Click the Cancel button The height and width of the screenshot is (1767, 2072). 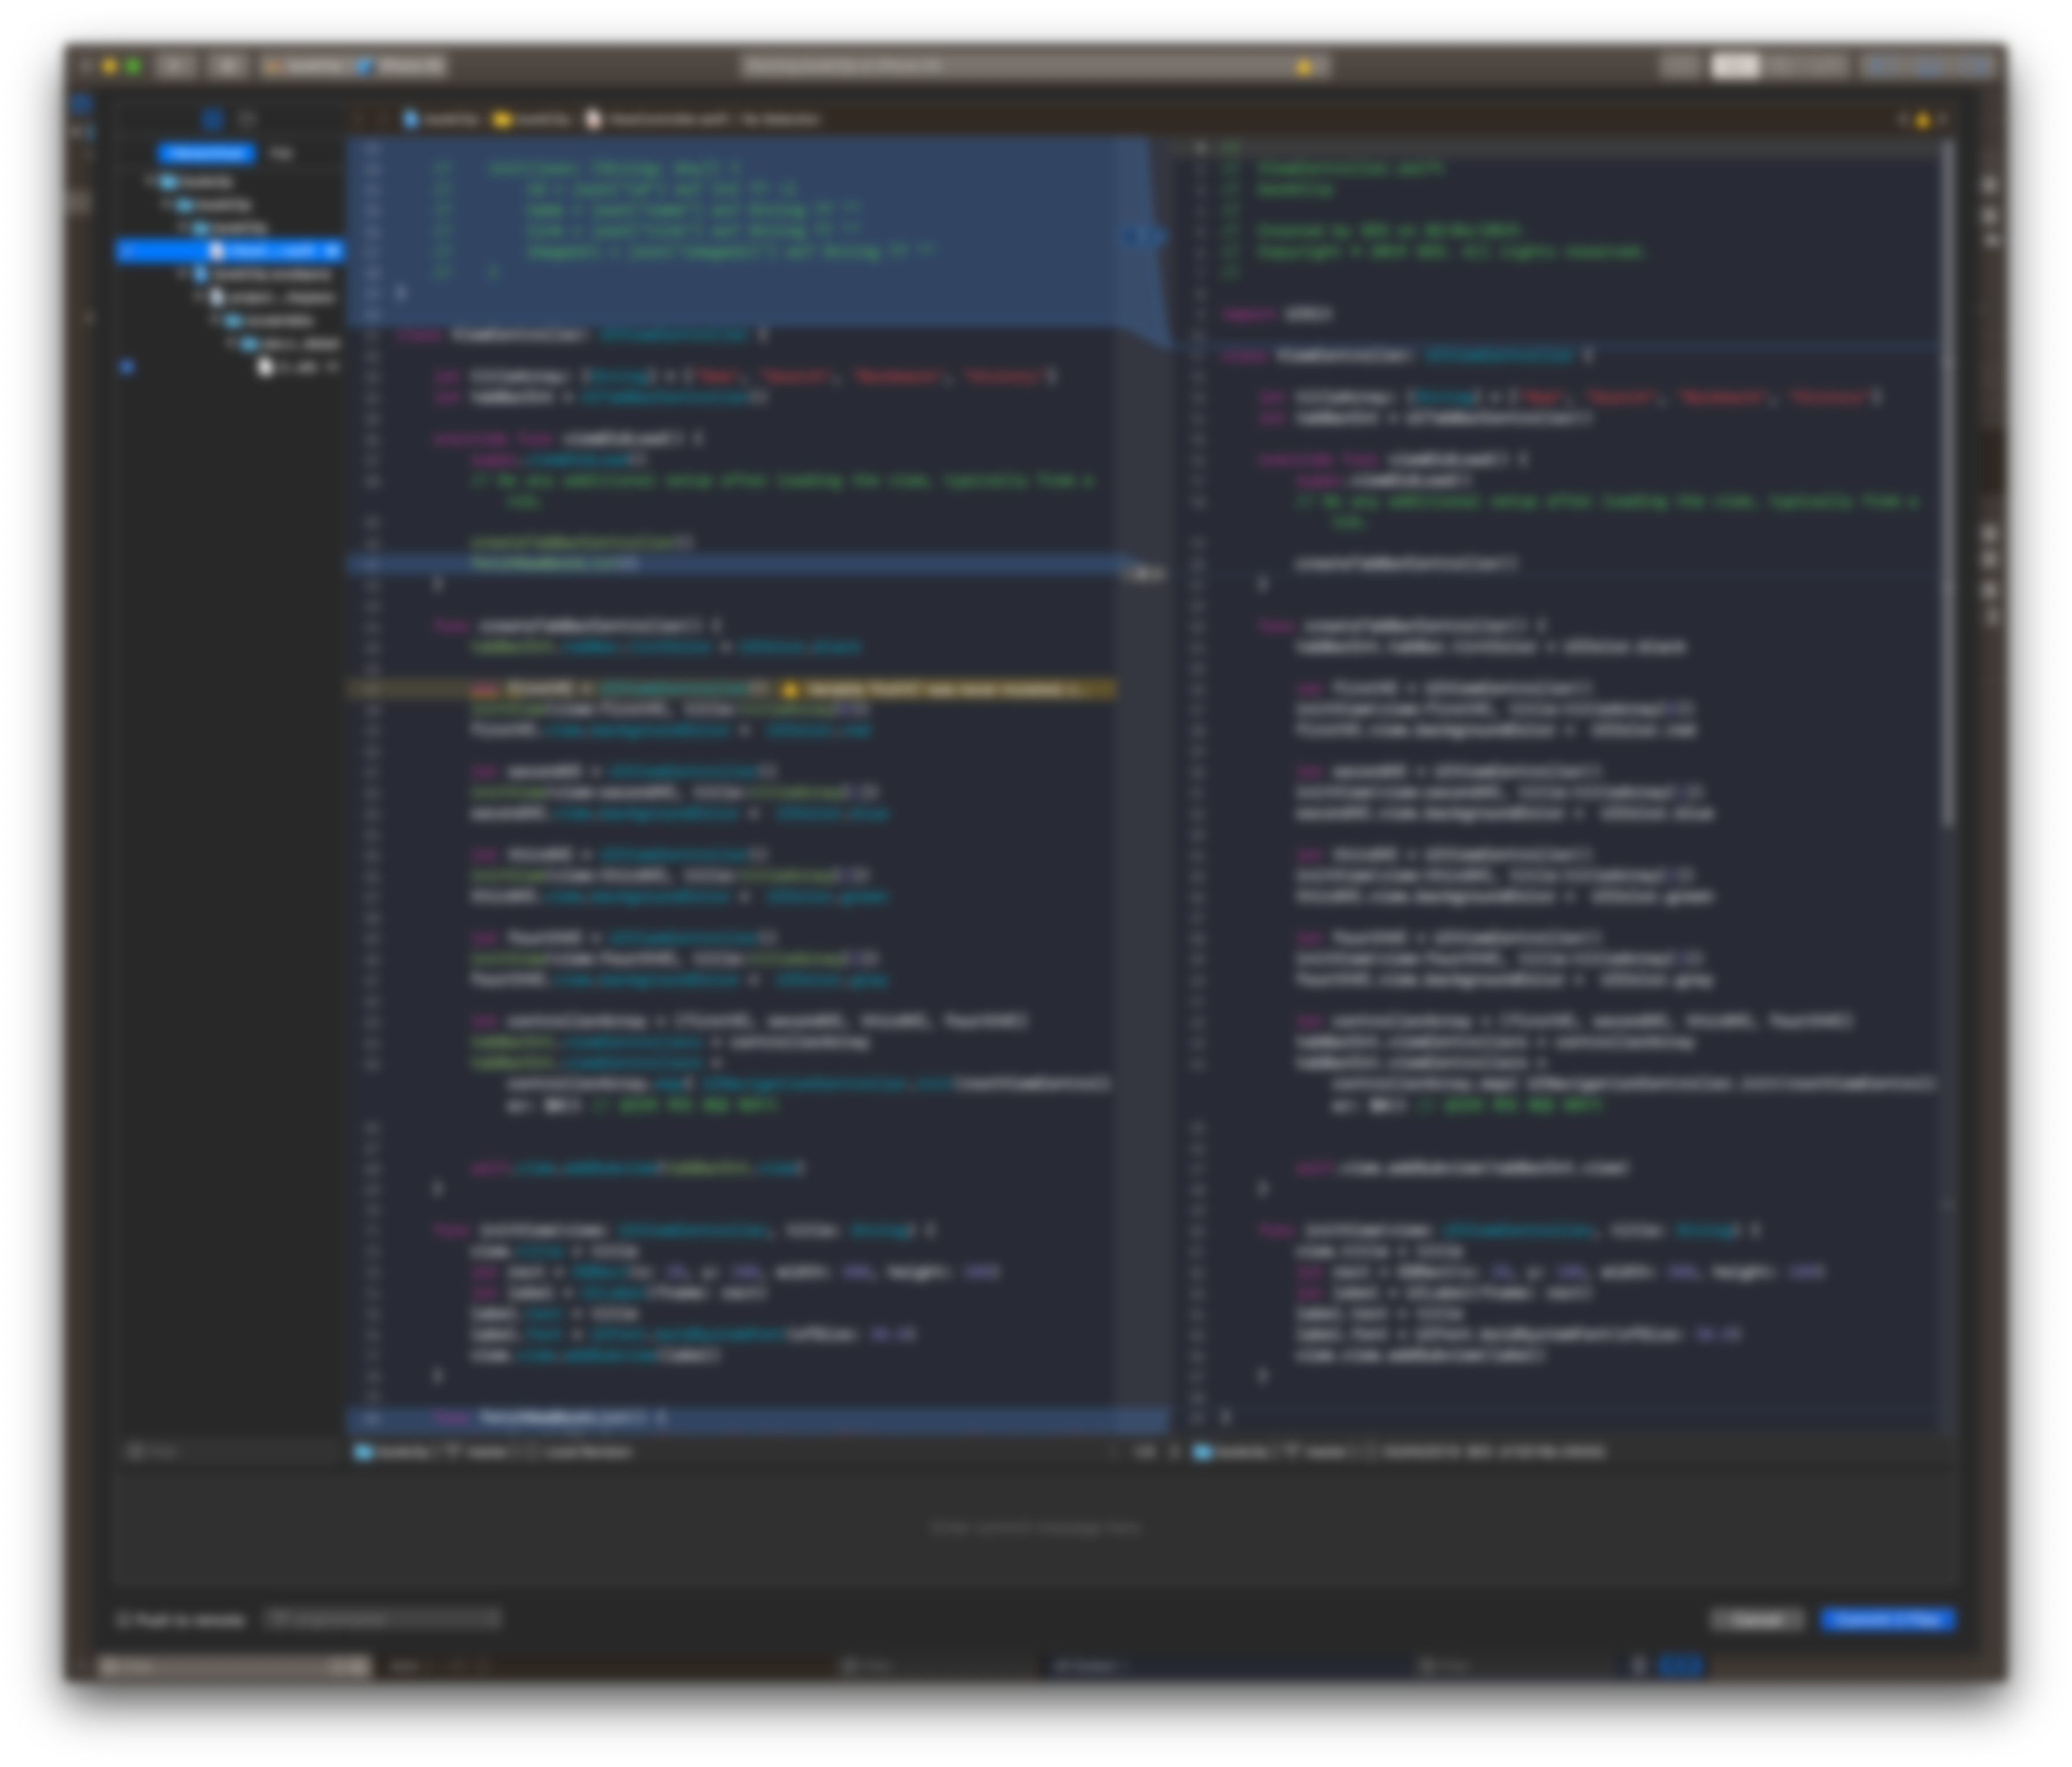click(1756, 1619)
